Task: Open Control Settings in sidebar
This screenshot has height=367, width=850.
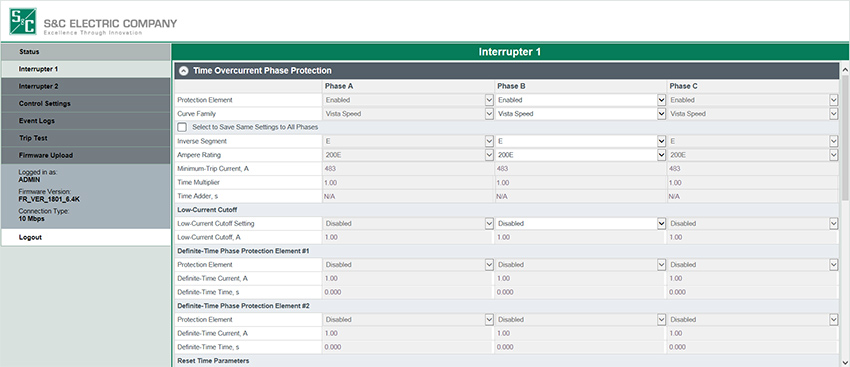Action: (x=86, y=104)
